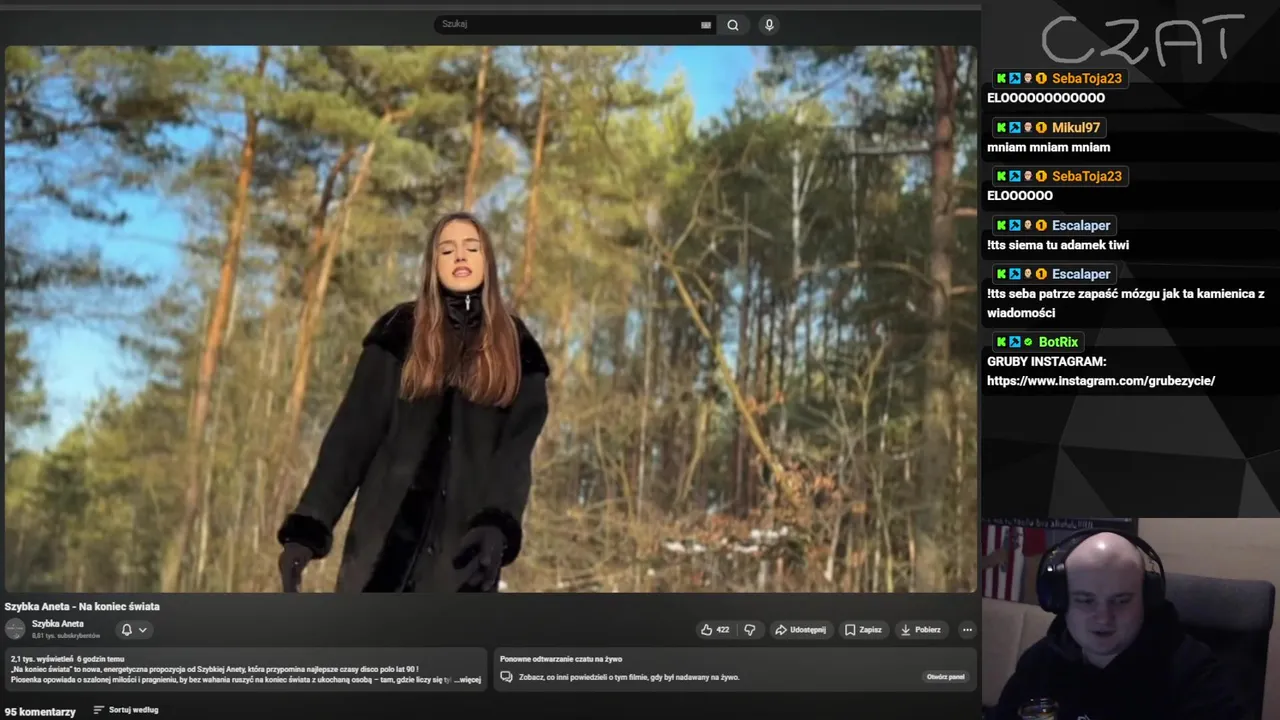Click the 95 komentarzy heading
Viewport: 1280px width, 720px height.
pos(40,712)
